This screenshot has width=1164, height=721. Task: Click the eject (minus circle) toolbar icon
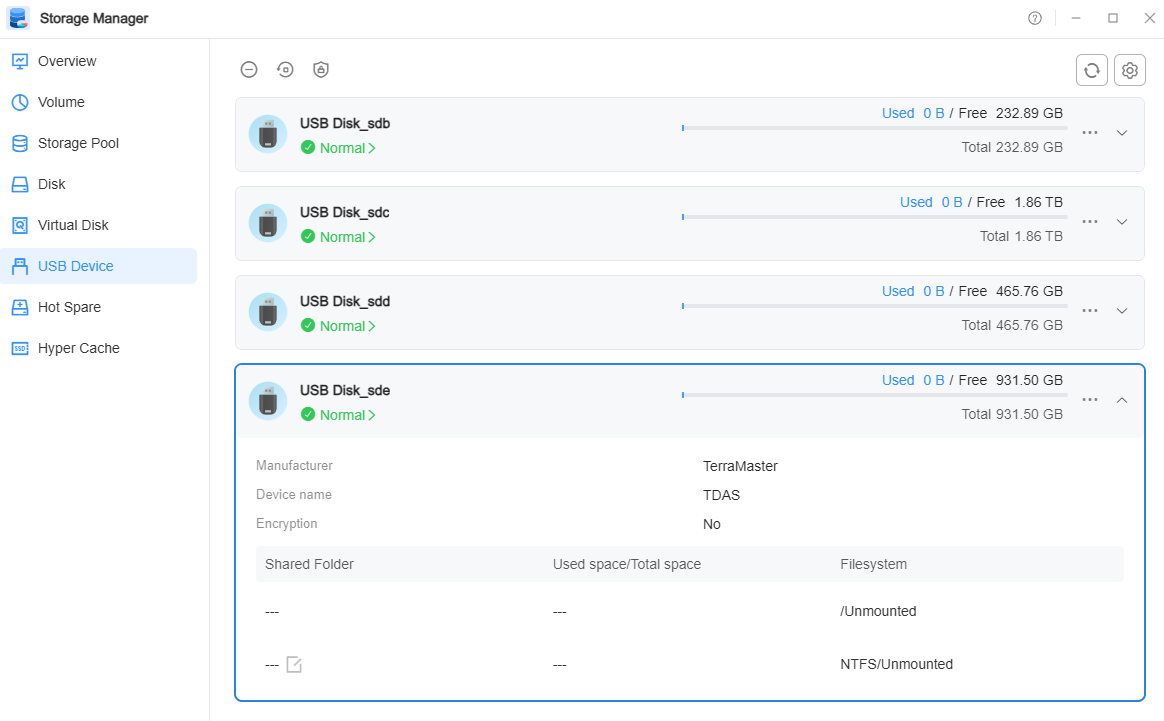[249, 70]
